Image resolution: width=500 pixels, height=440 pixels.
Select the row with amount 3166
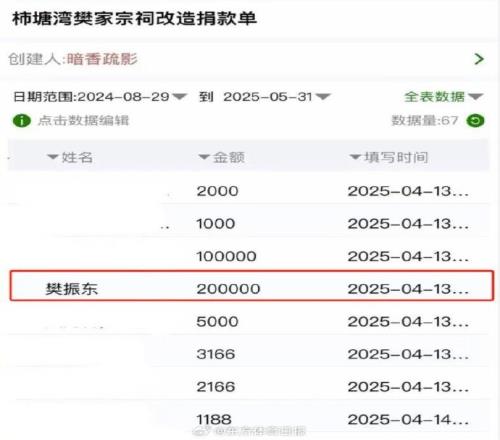click(x=248, y=354)
